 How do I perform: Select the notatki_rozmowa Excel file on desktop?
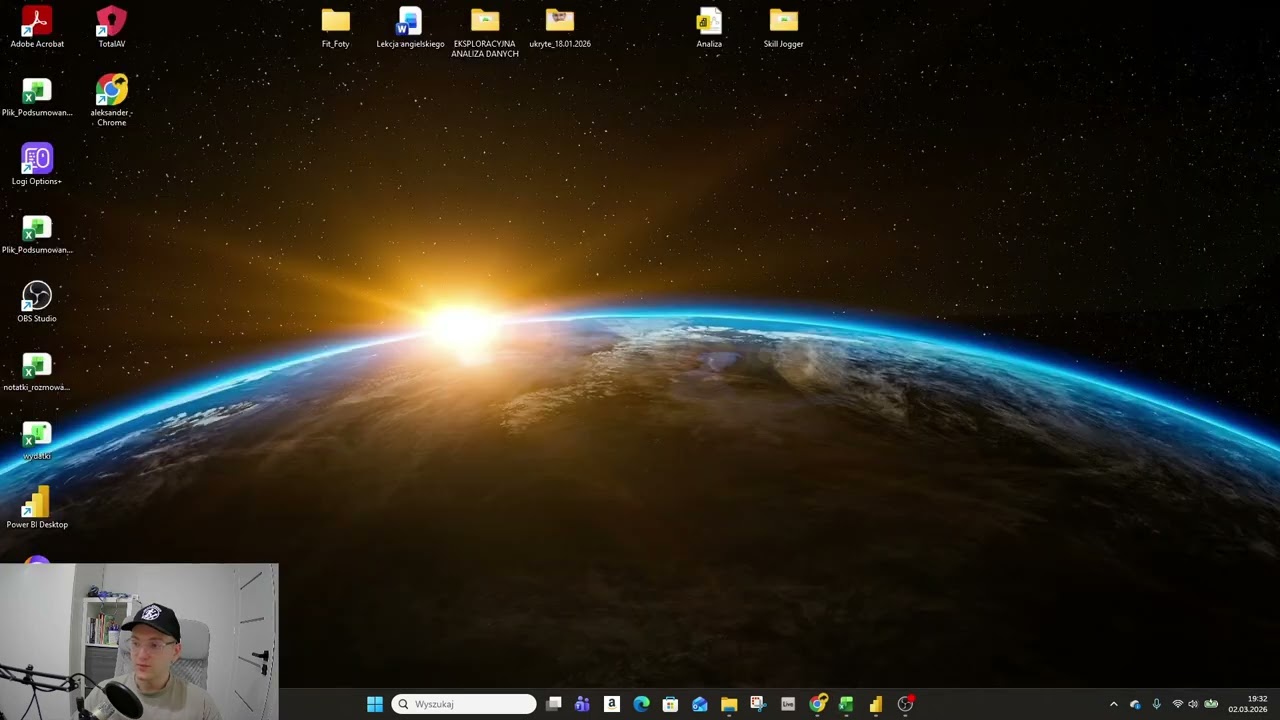[37, 372]
